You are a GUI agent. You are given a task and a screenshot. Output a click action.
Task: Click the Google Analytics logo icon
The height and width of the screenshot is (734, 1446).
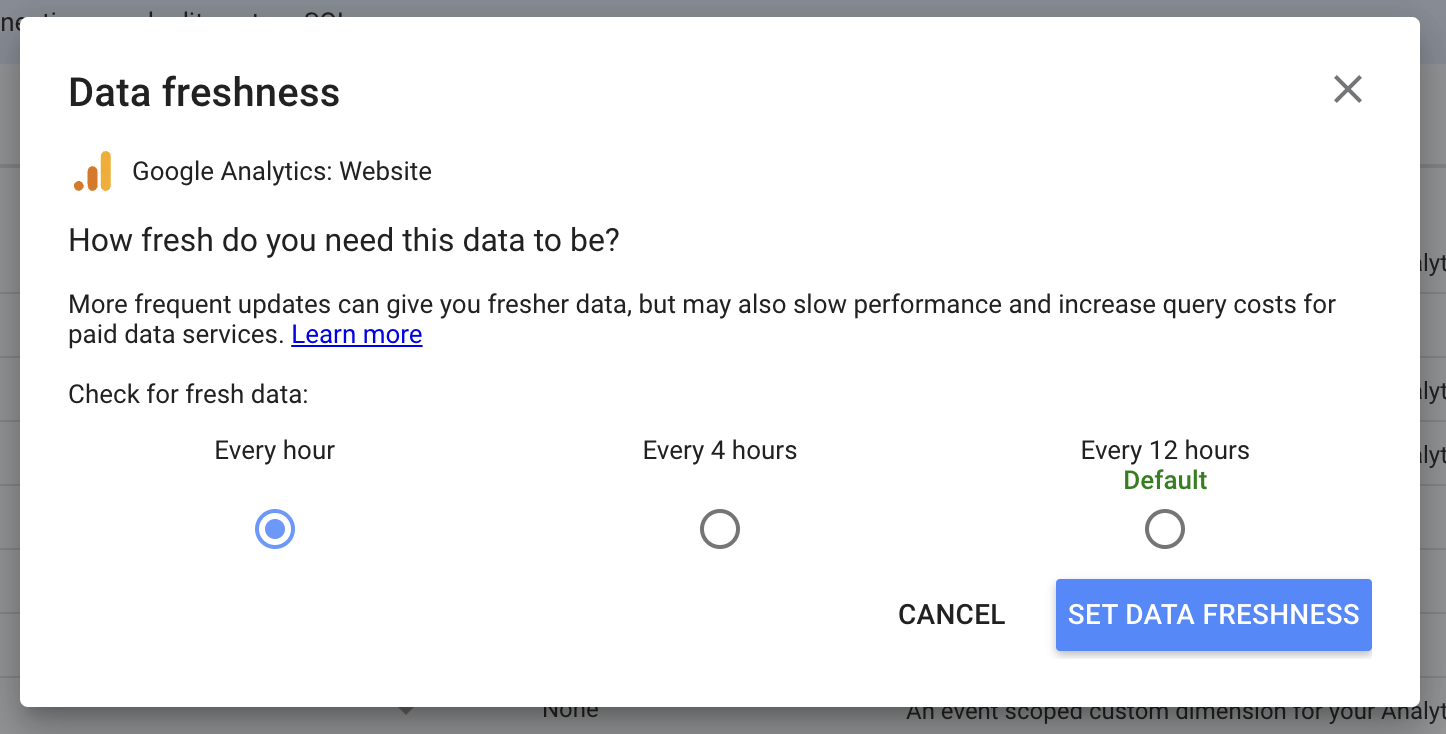pos(92,170)
